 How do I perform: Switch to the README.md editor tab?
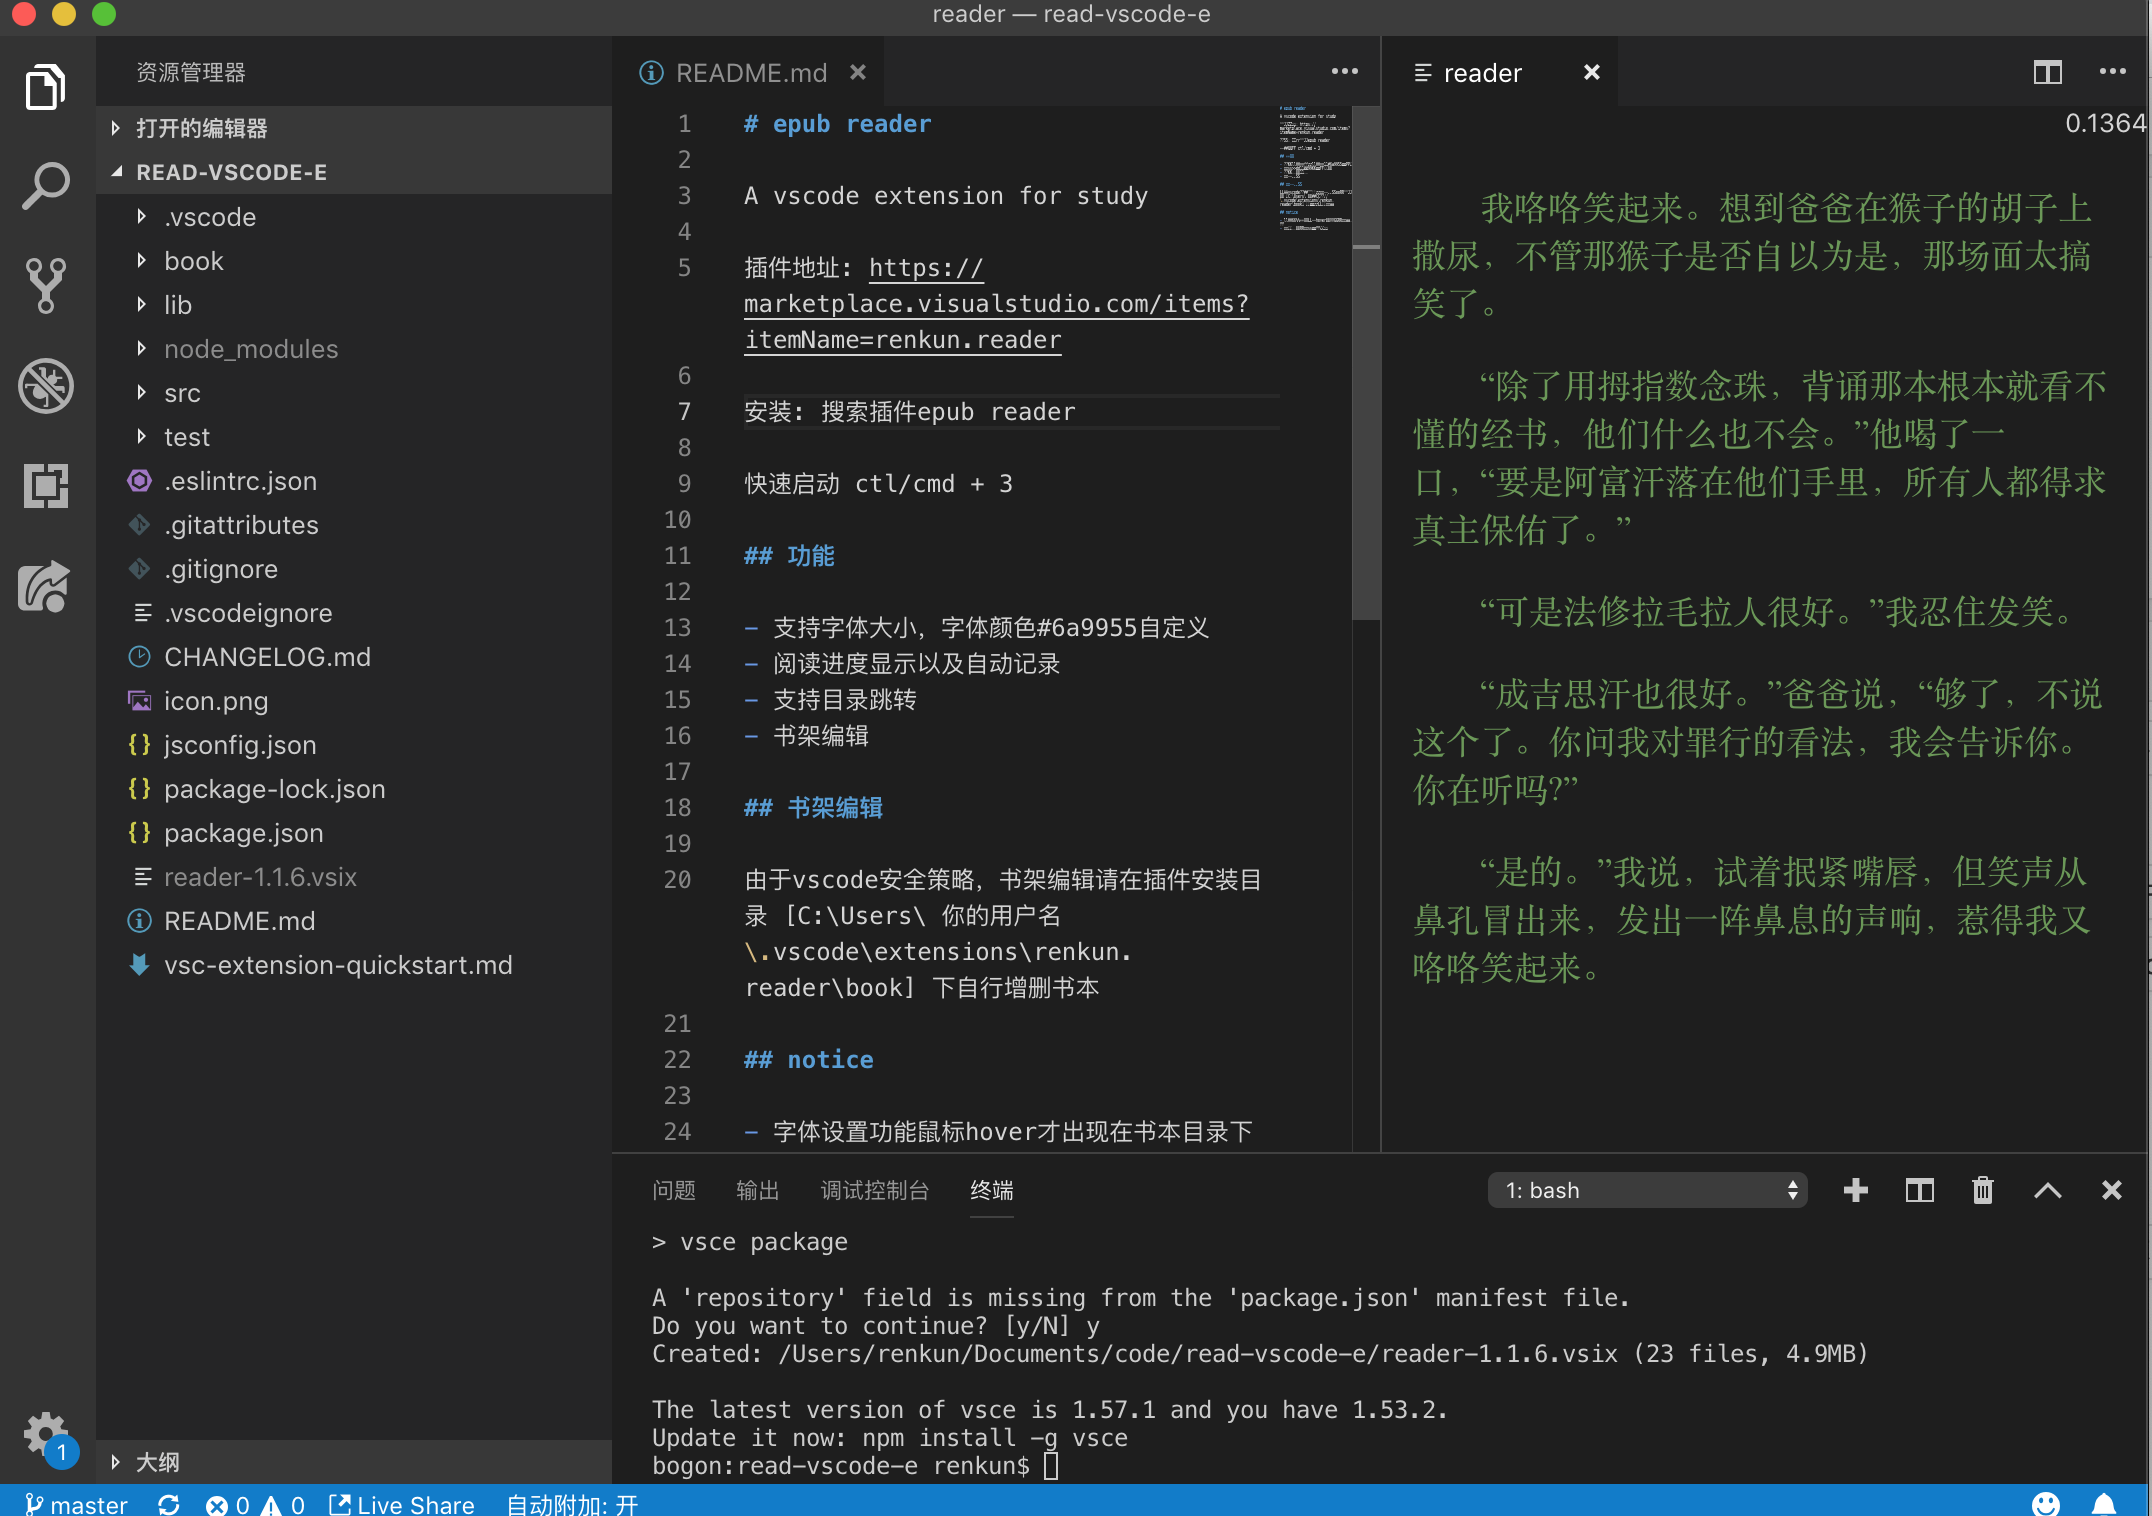(x=751, y=73)
